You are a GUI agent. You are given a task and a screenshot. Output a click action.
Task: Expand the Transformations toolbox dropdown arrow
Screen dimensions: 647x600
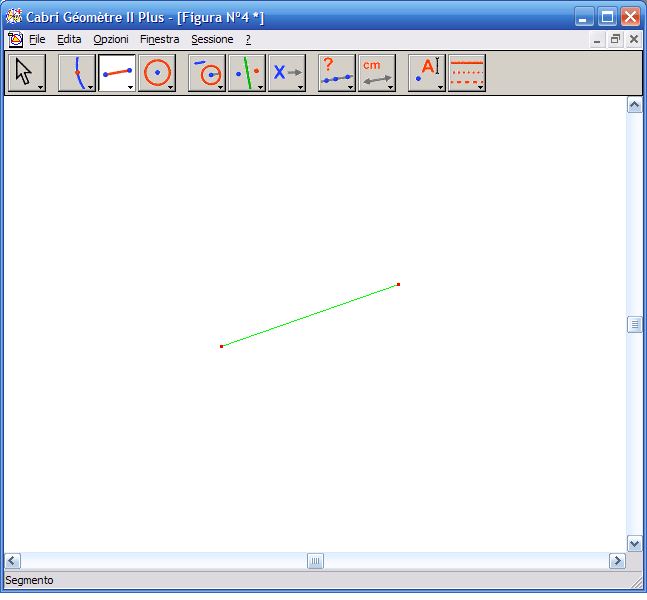pos(260,87)
